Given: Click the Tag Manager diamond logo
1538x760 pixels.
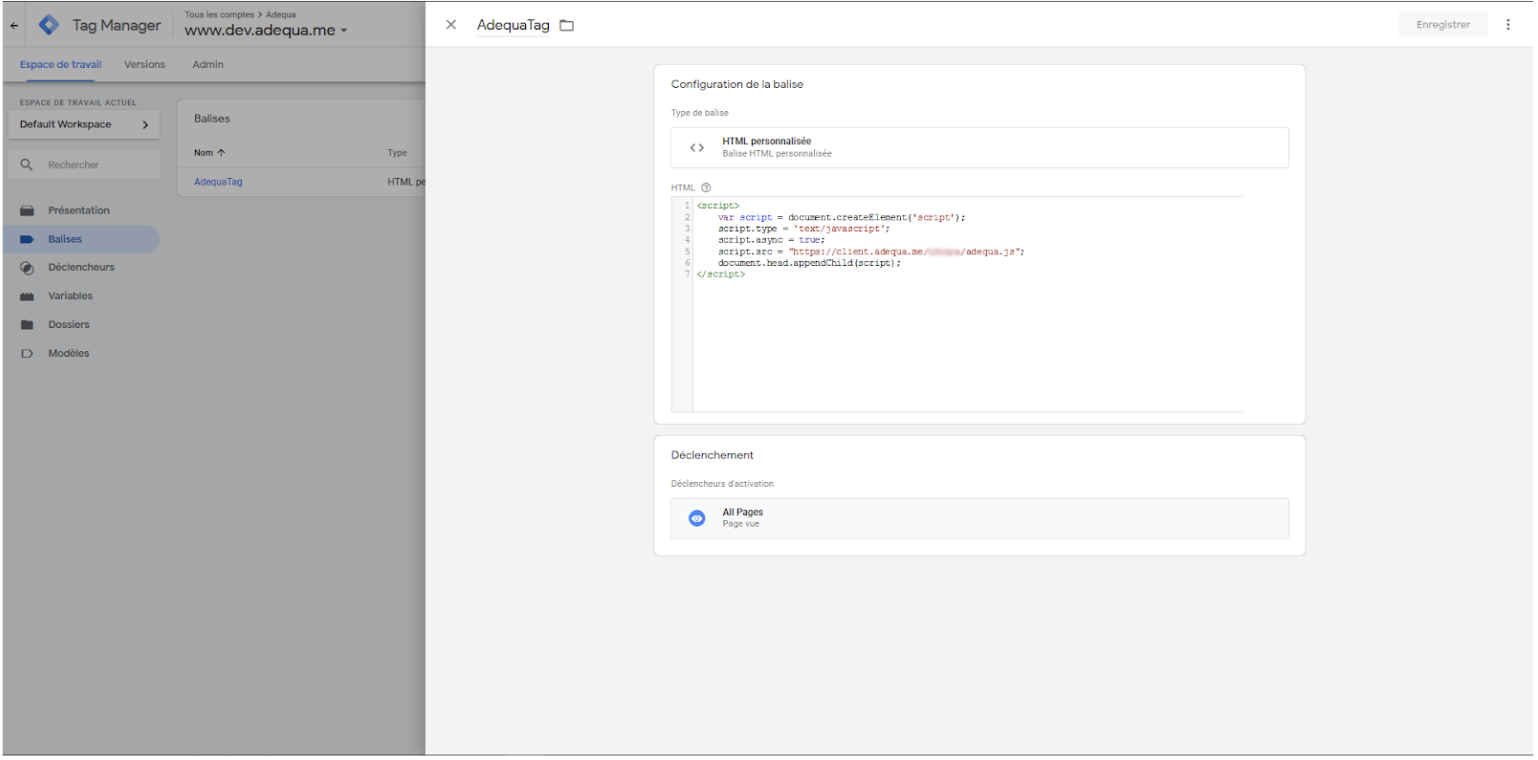Looking at the screenshot, I should tap(48, 25).
